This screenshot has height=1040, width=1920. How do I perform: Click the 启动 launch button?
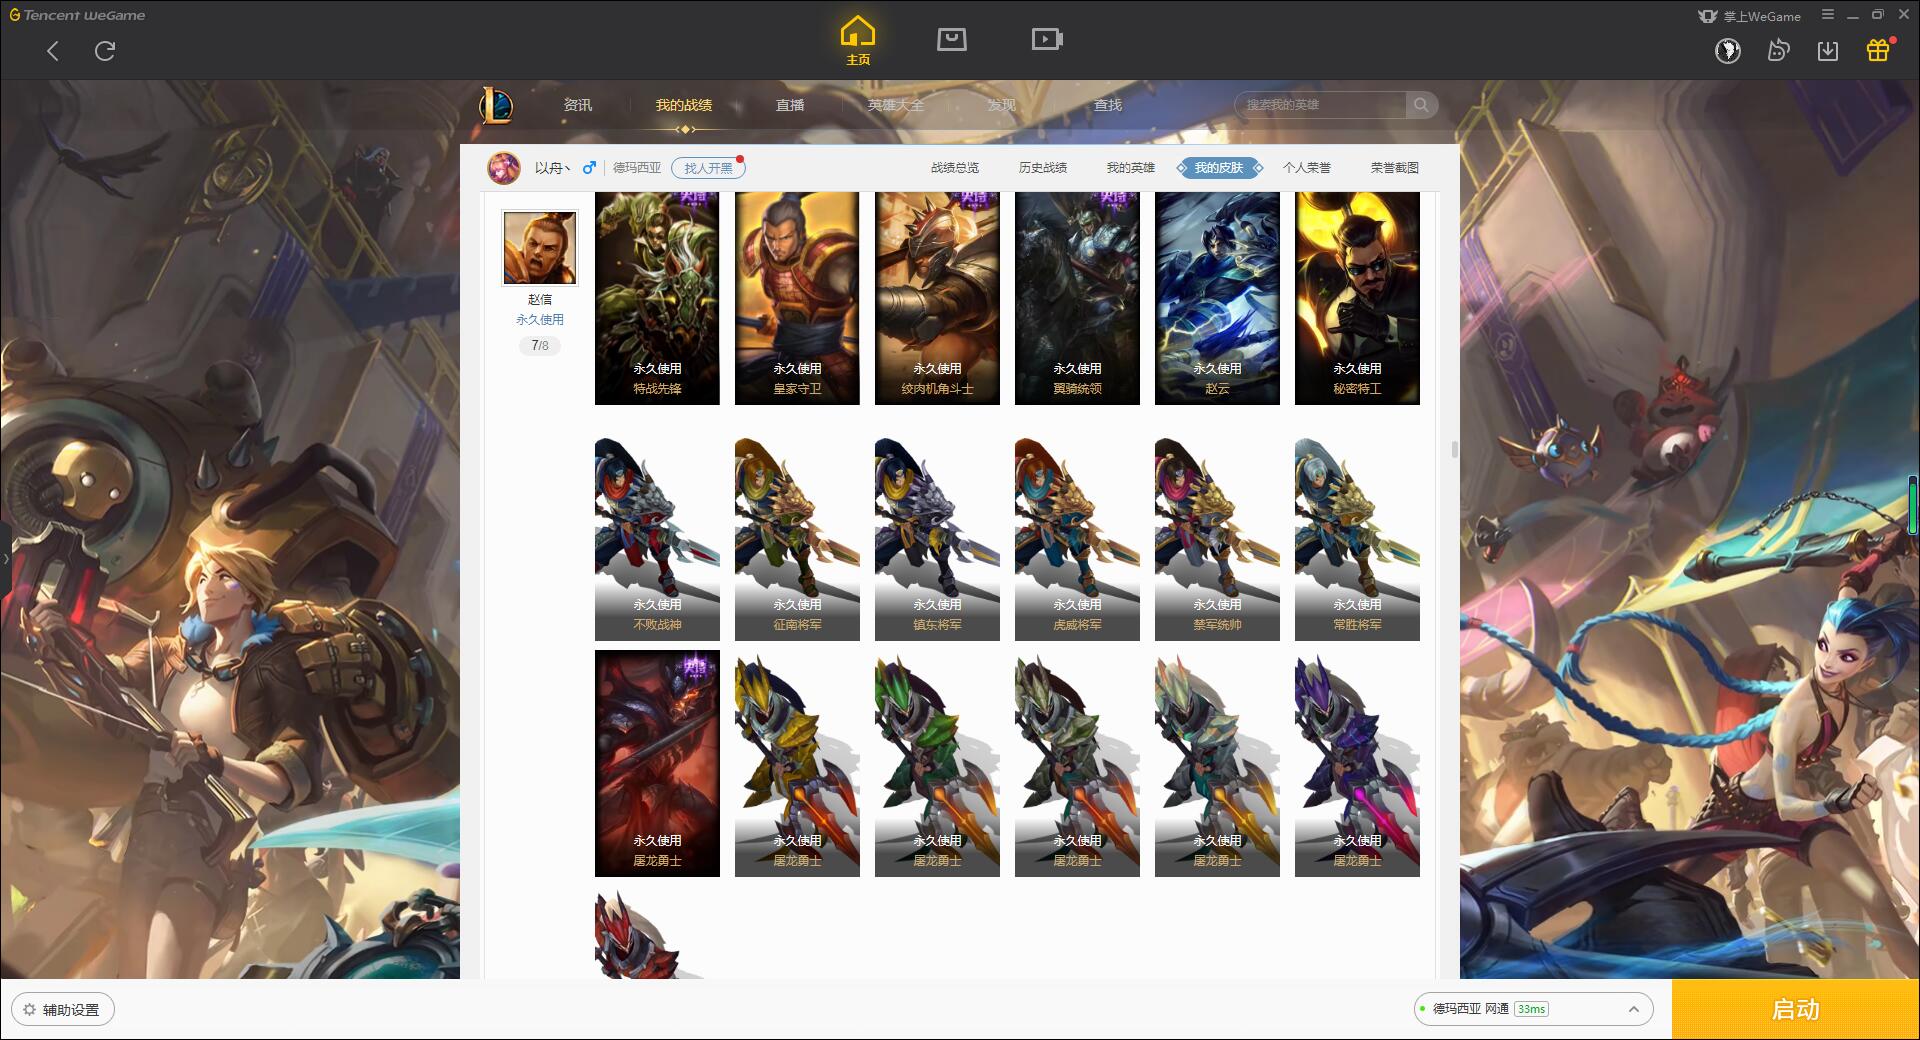pos(1795,1009)
